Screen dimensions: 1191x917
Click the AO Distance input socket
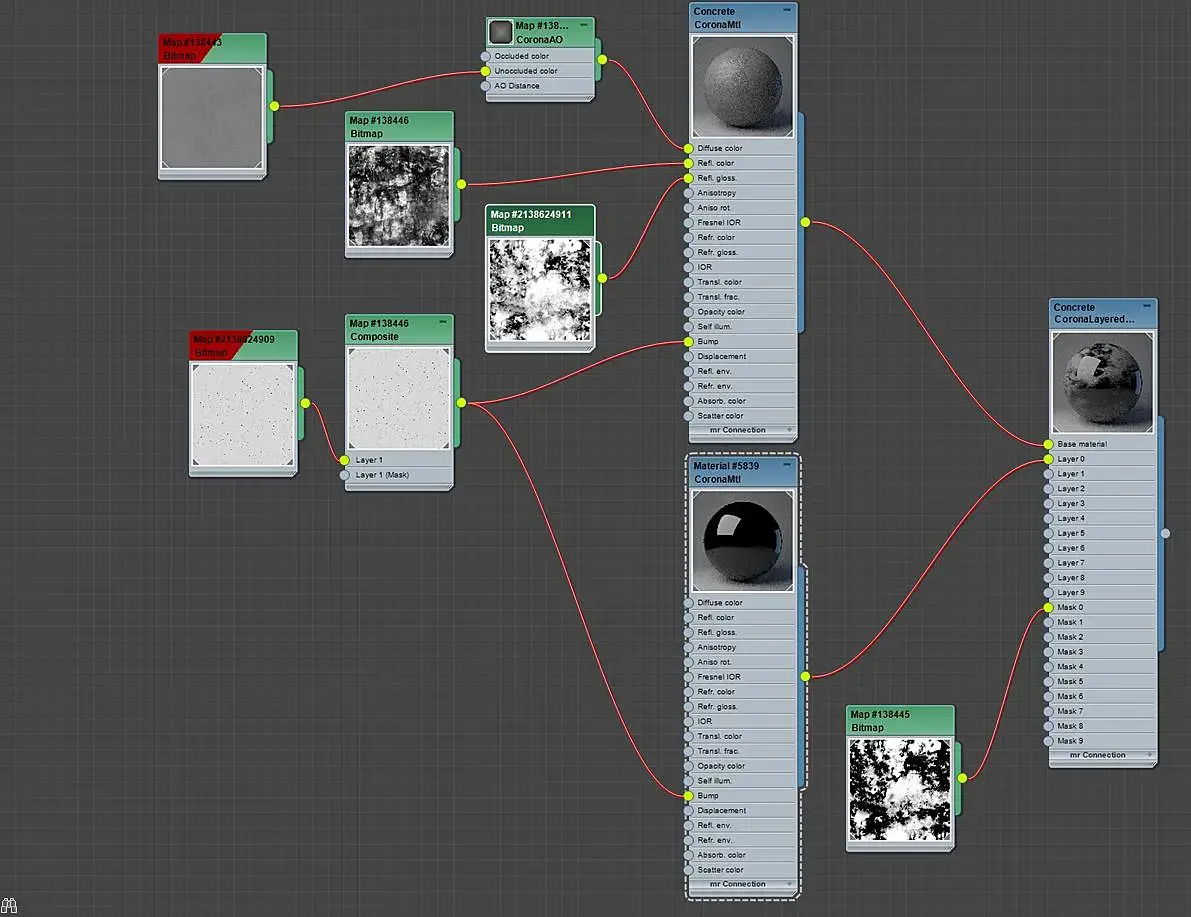pos(486,86)
